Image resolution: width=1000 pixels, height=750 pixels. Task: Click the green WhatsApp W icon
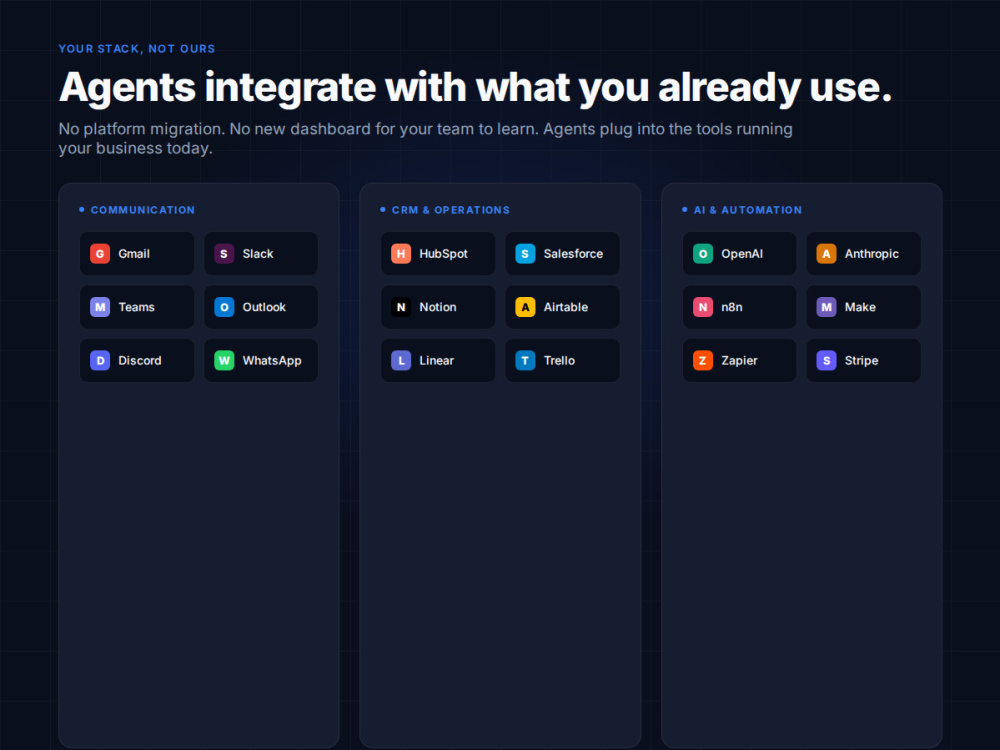coord(224,361)
